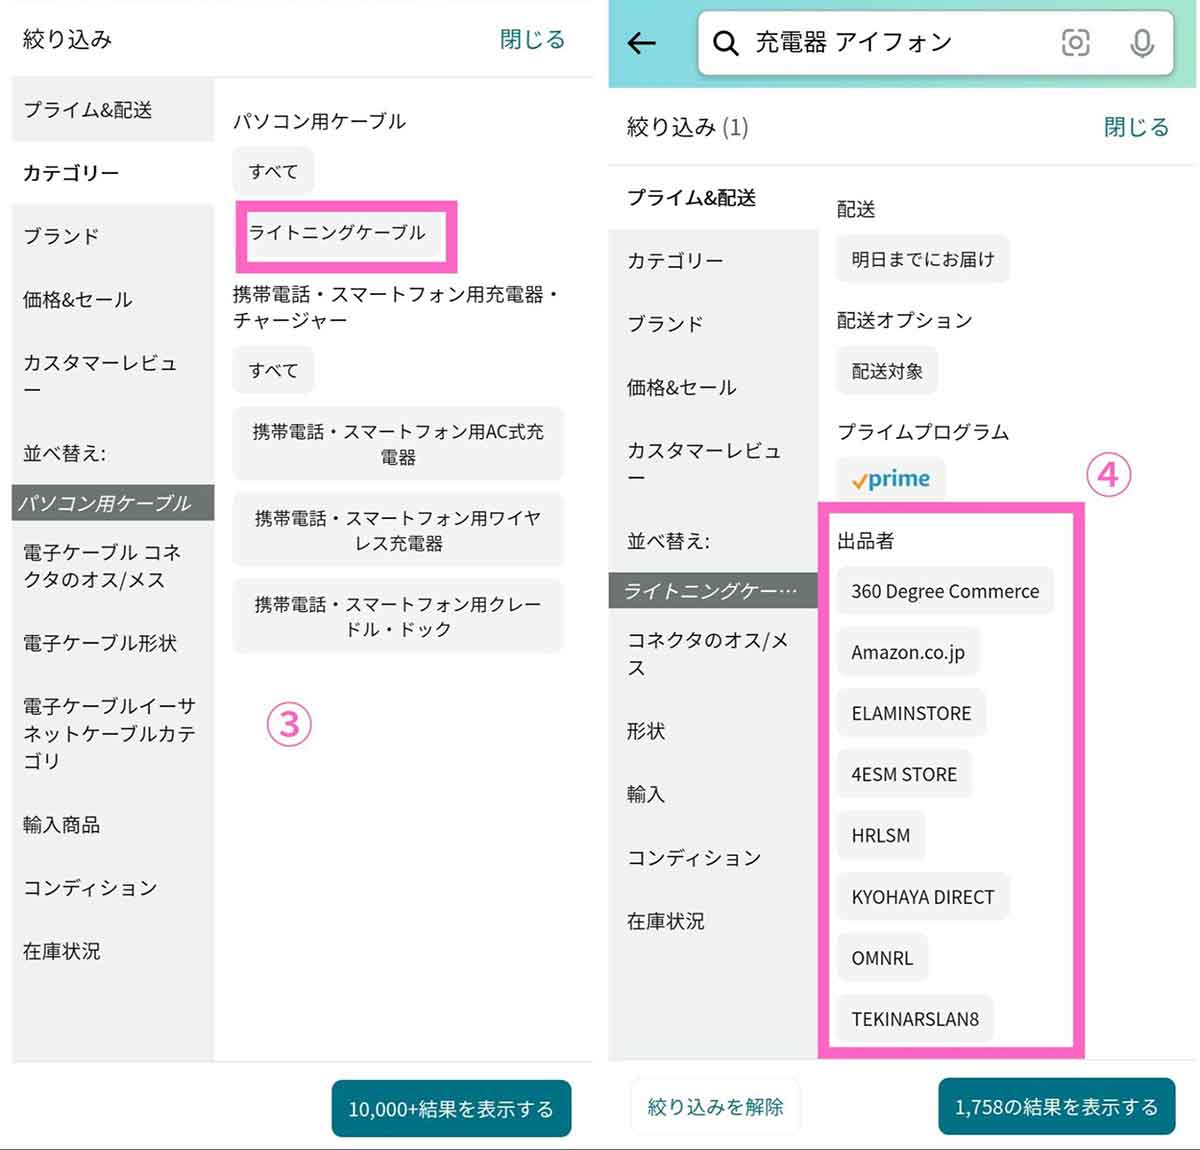Select seller TEKINARSLAN8
1200x1150 pixels.
[915, 1019]
